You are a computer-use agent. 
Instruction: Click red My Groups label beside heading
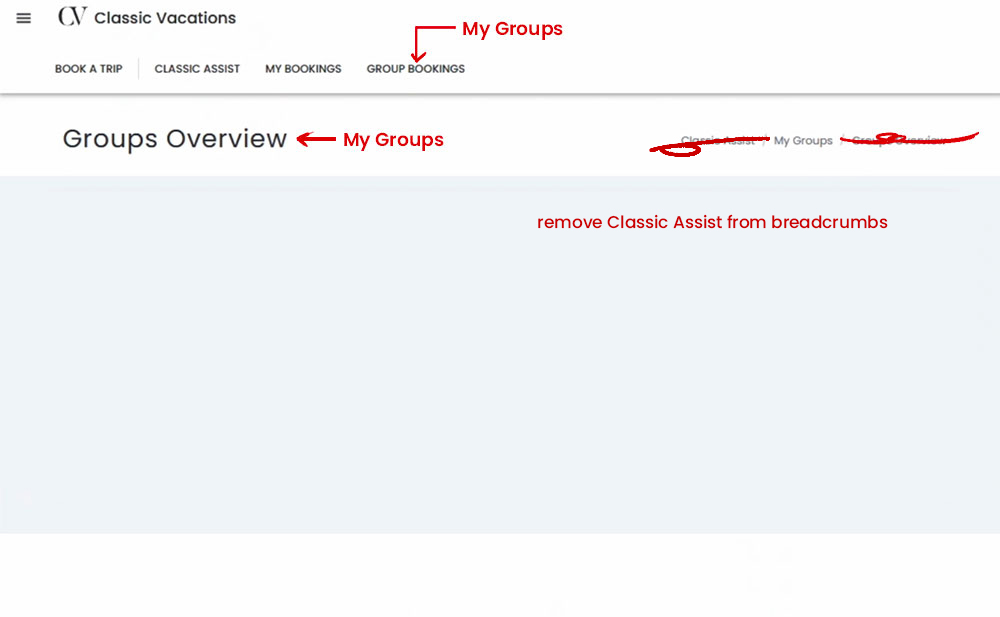click(x=393, y=140)
